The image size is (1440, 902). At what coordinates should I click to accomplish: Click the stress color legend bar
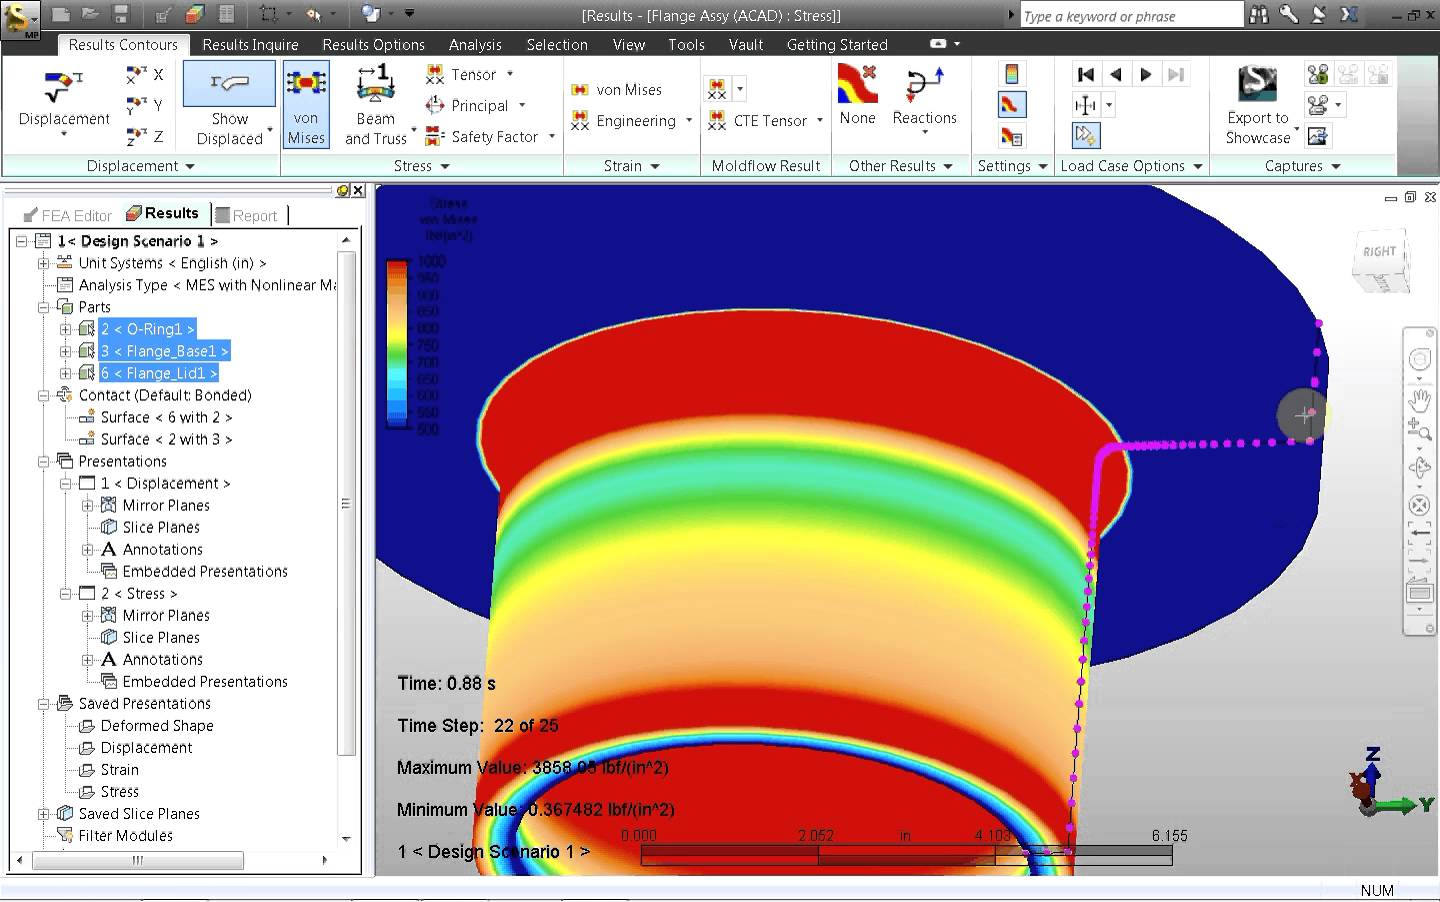[397, 345]
